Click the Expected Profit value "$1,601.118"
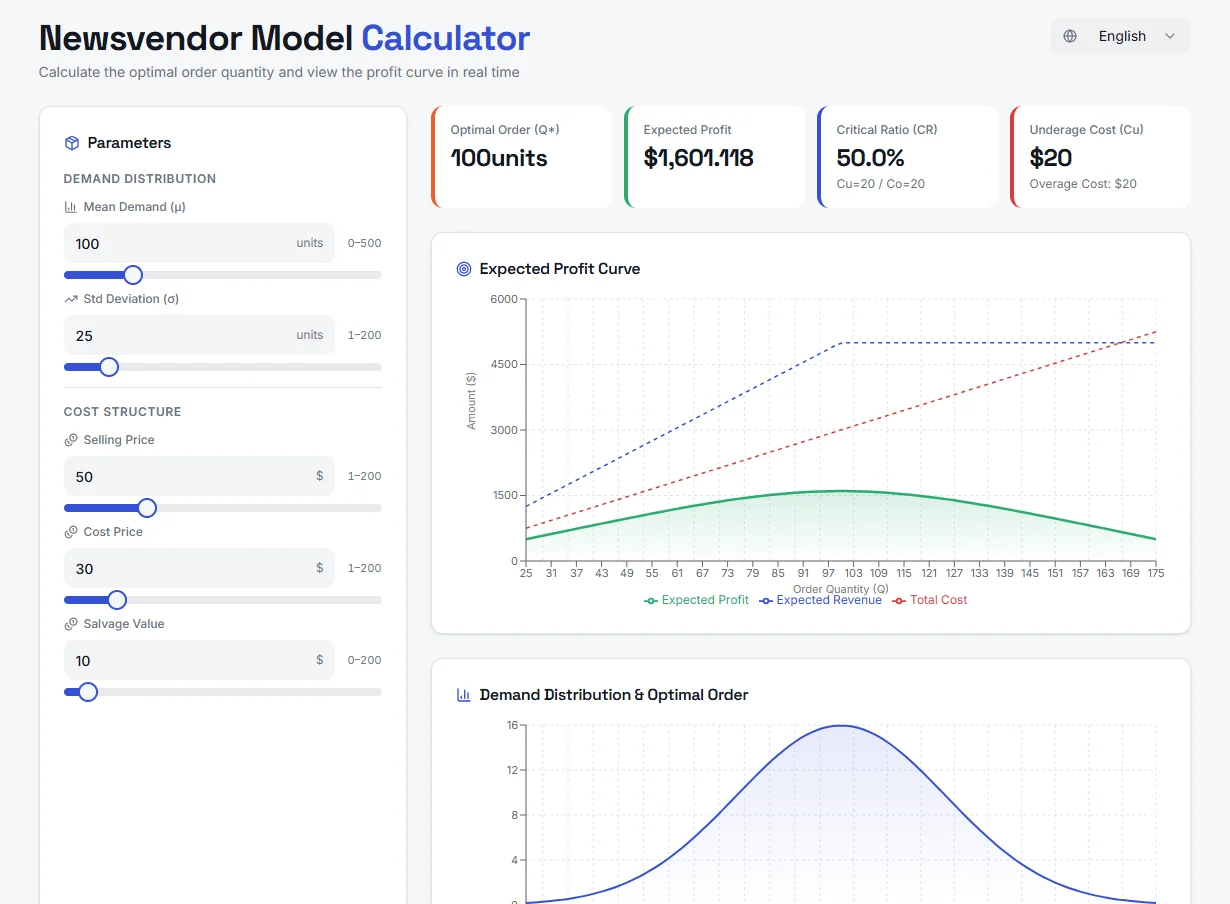This screenshot has height=904, width=1230. [x=698, y=158]
